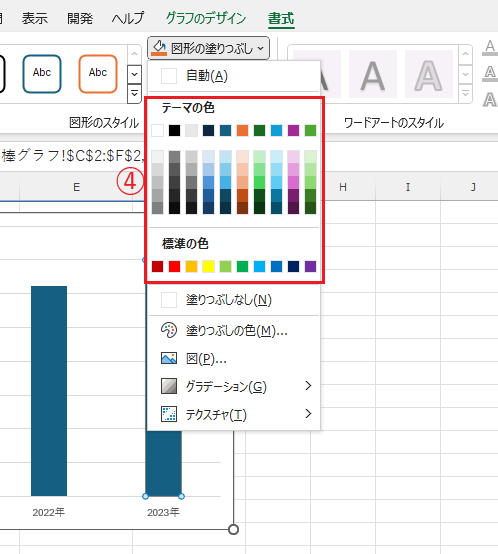The image size is (498, 554).
Task: Open the ヘルプ tab
Action: point(128,18)
